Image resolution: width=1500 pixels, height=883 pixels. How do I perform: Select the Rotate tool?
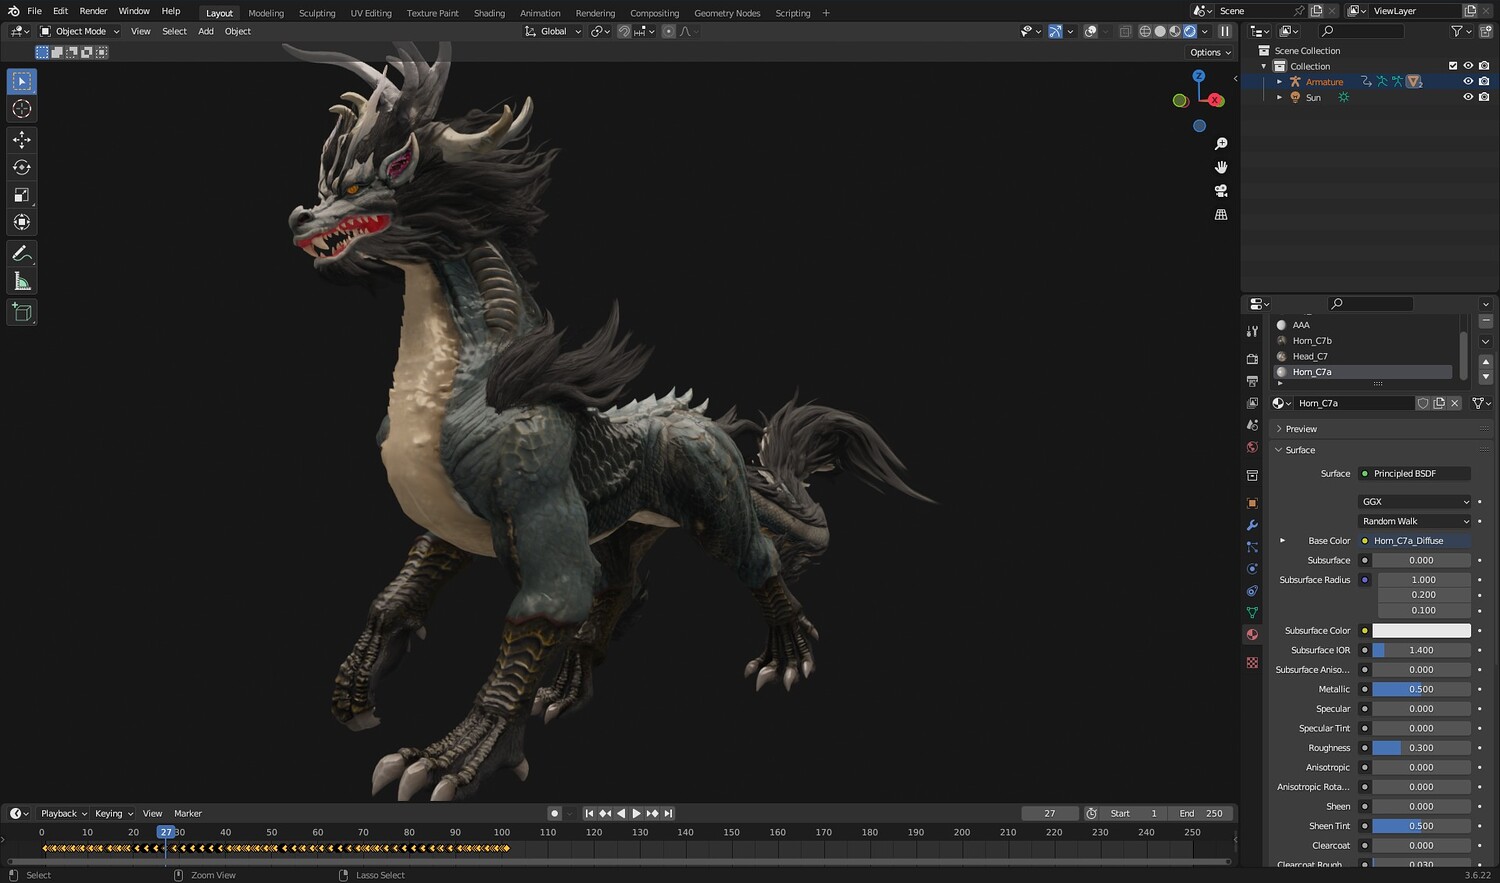22,167
